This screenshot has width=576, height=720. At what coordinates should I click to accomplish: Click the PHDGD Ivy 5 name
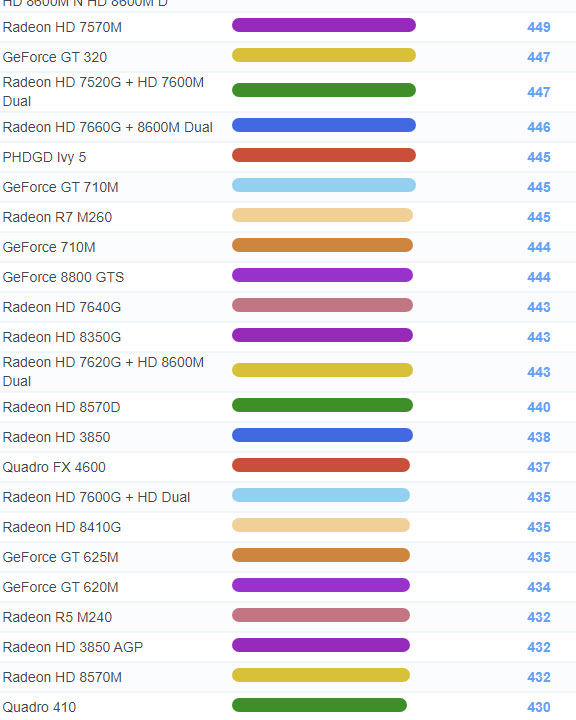click(x=44, y=158)
